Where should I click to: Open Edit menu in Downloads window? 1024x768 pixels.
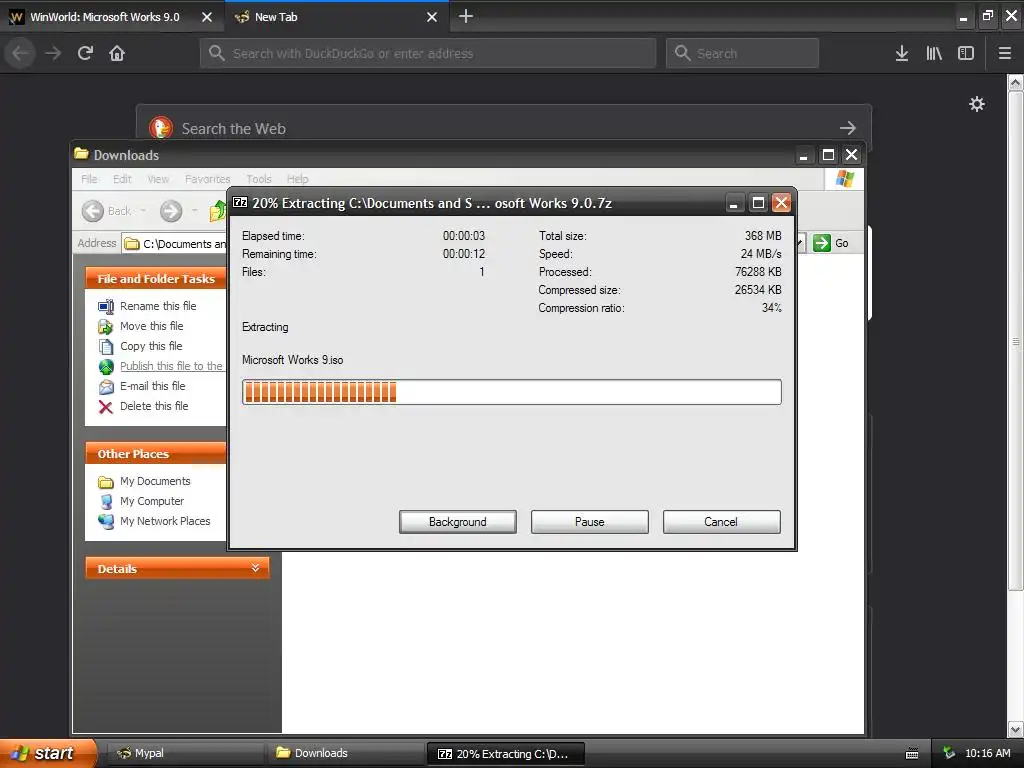click(x=122, y=179)
